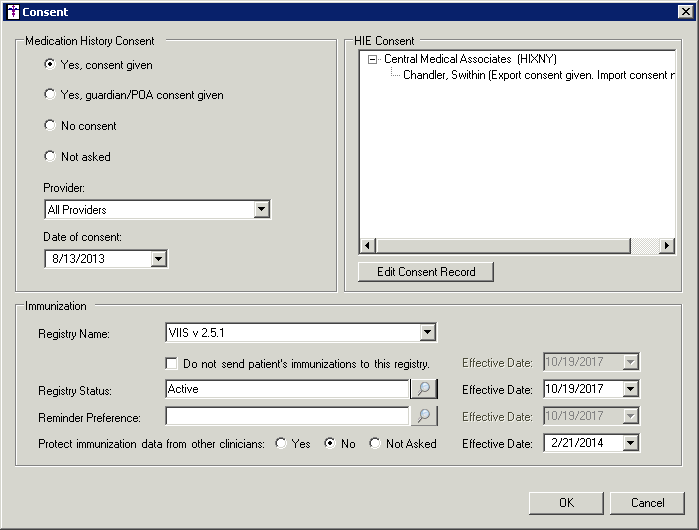The height and width of the screenshot is (530, 699).
Task: Choose the 'Not asked' medication consent option
Action: click(x=51, y=157)
